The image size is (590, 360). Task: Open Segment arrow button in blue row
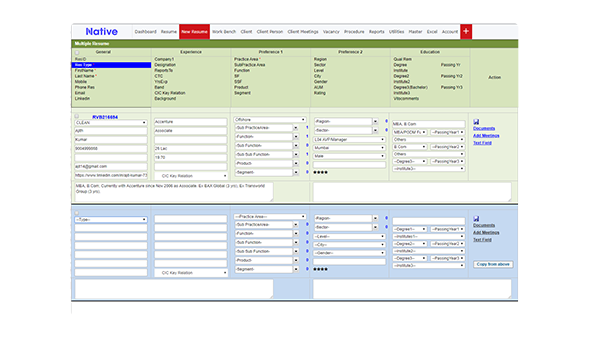(296, 269)
